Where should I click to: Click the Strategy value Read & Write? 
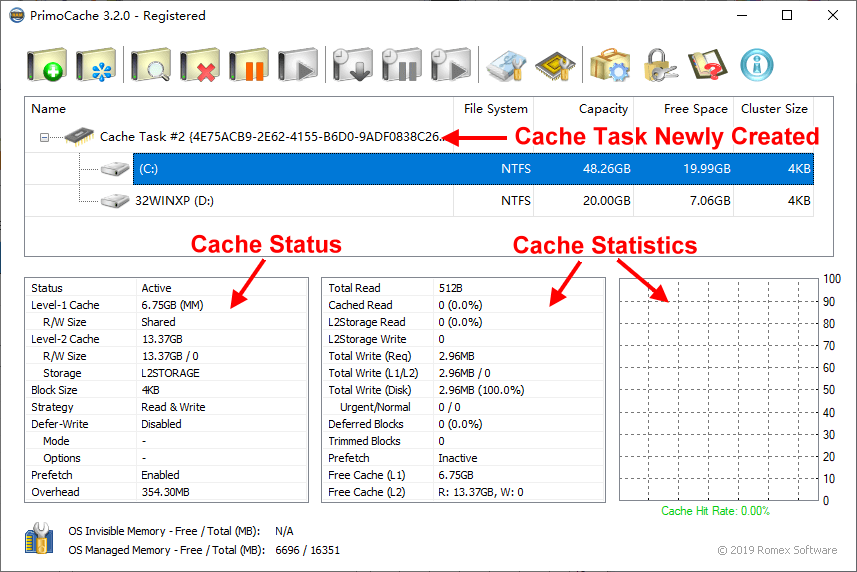coord(173,407)
